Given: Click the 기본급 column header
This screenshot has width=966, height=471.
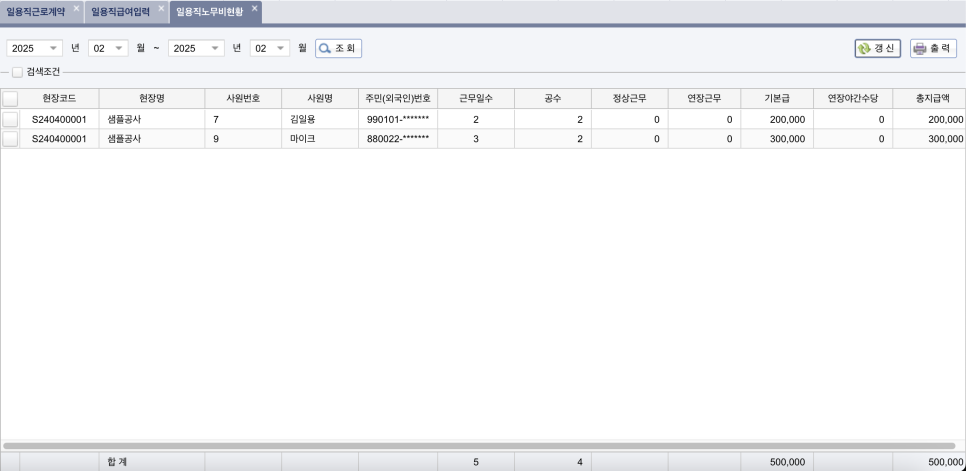Looking at the screenshot, I should tap(777, 99).
